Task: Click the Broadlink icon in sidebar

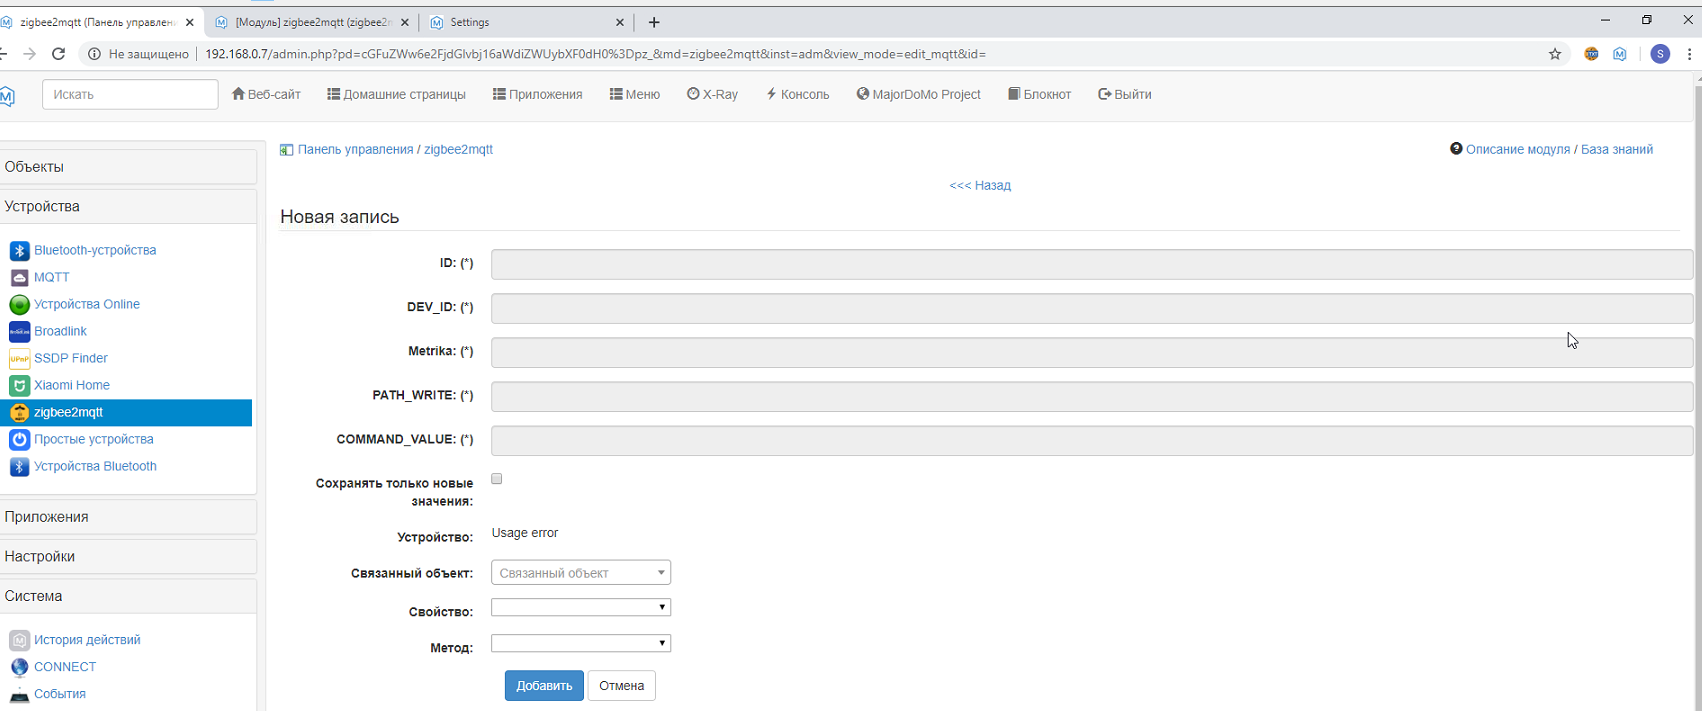Action: click(19, 331)
